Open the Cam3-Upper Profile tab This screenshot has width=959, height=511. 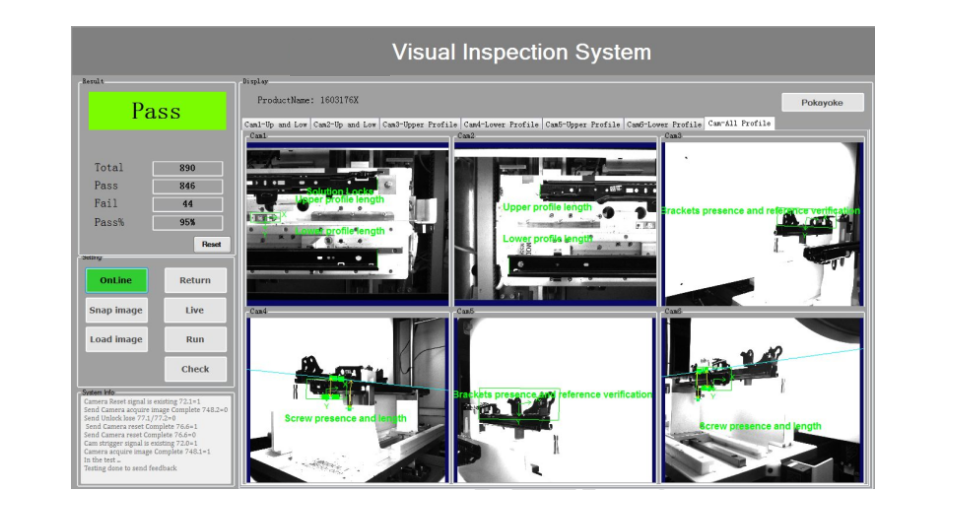(x=419, y=124)
